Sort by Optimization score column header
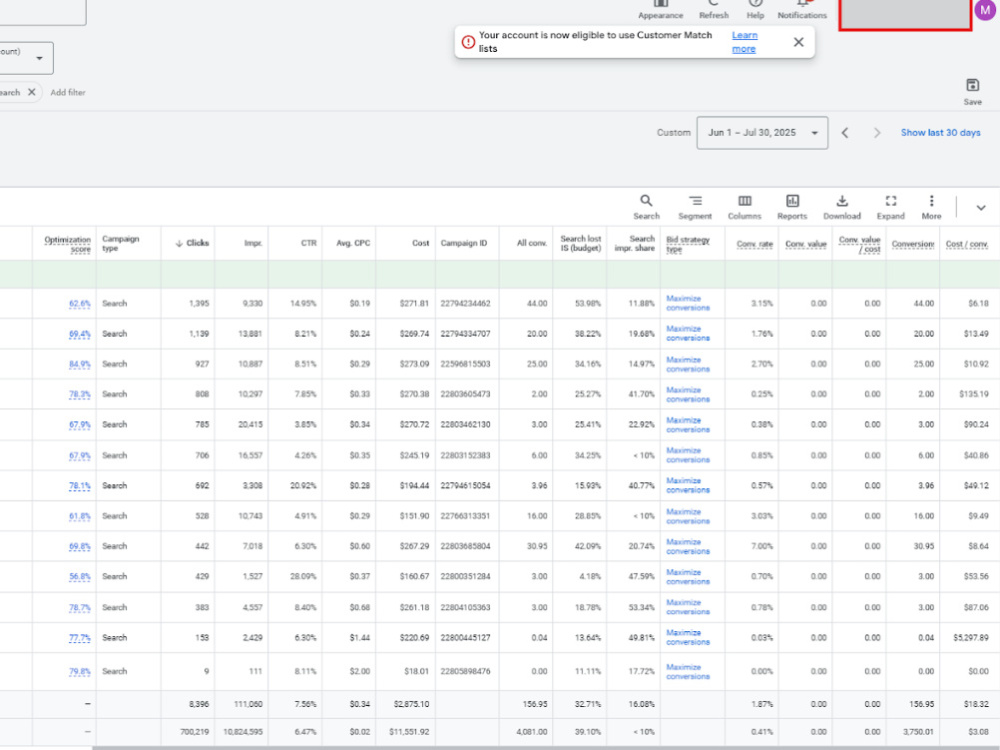1000x750 pixels. click(68, 244)
